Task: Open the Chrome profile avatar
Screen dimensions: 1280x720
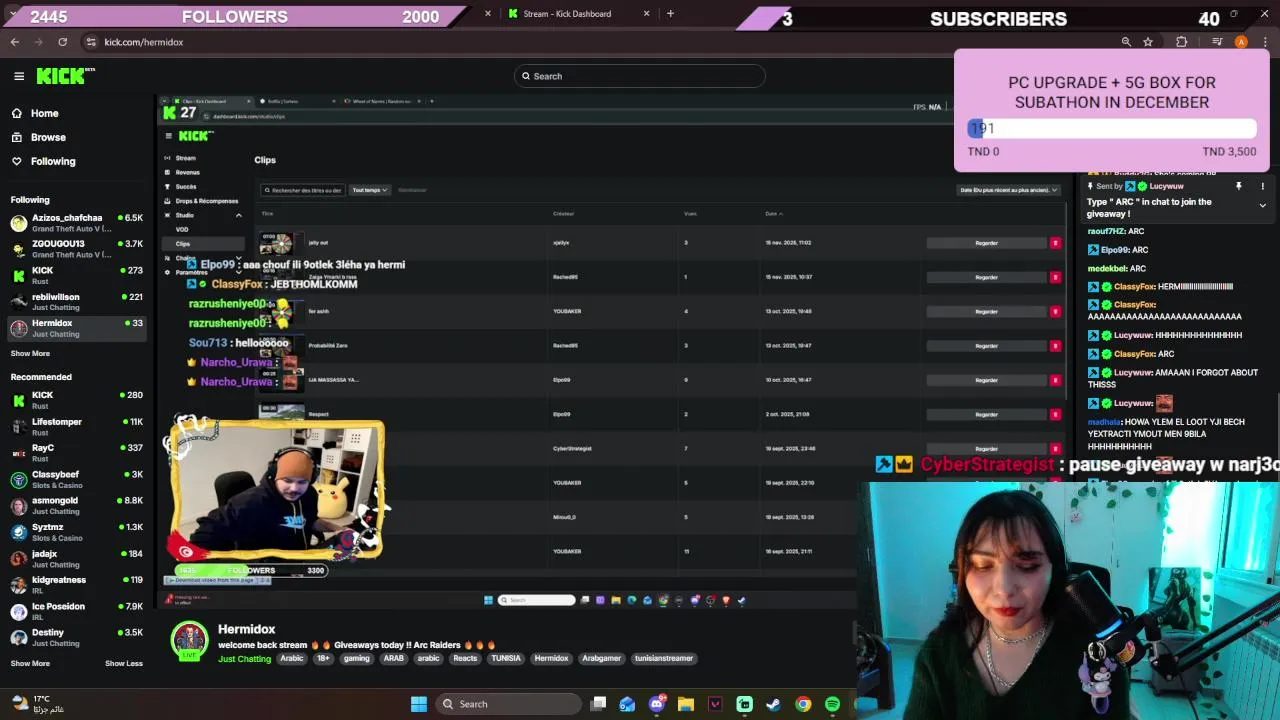Action: (x=1241, y=42)
